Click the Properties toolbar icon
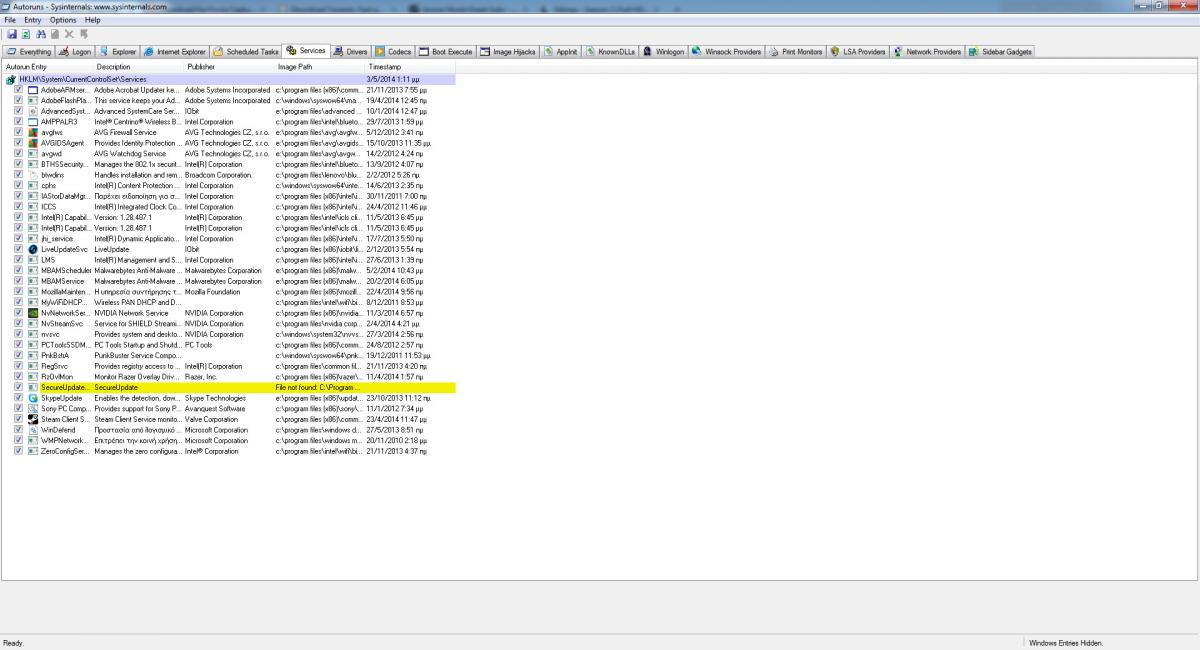1200x650 pixels. (x=55, y=34)
